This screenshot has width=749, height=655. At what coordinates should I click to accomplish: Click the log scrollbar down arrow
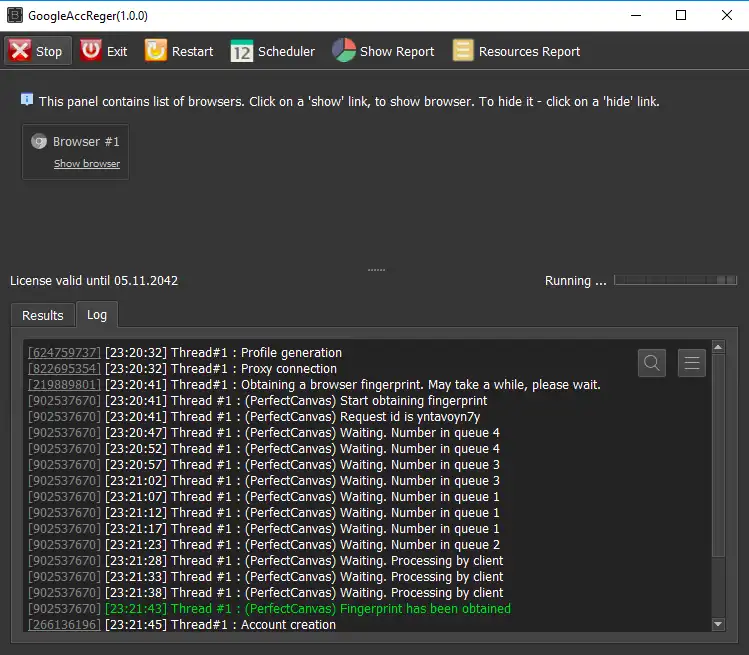coord(718,624)
